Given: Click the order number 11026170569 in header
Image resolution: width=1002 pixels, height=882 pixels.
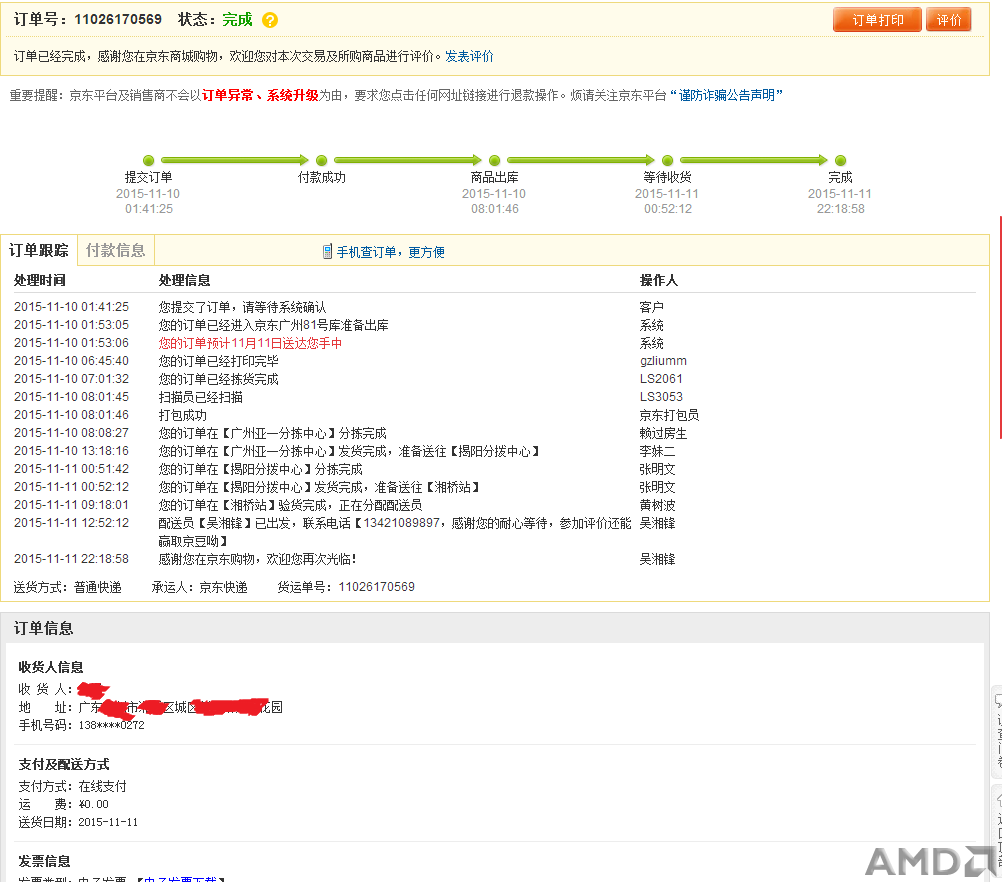Looking at the screenshot, I should [118, 19].
